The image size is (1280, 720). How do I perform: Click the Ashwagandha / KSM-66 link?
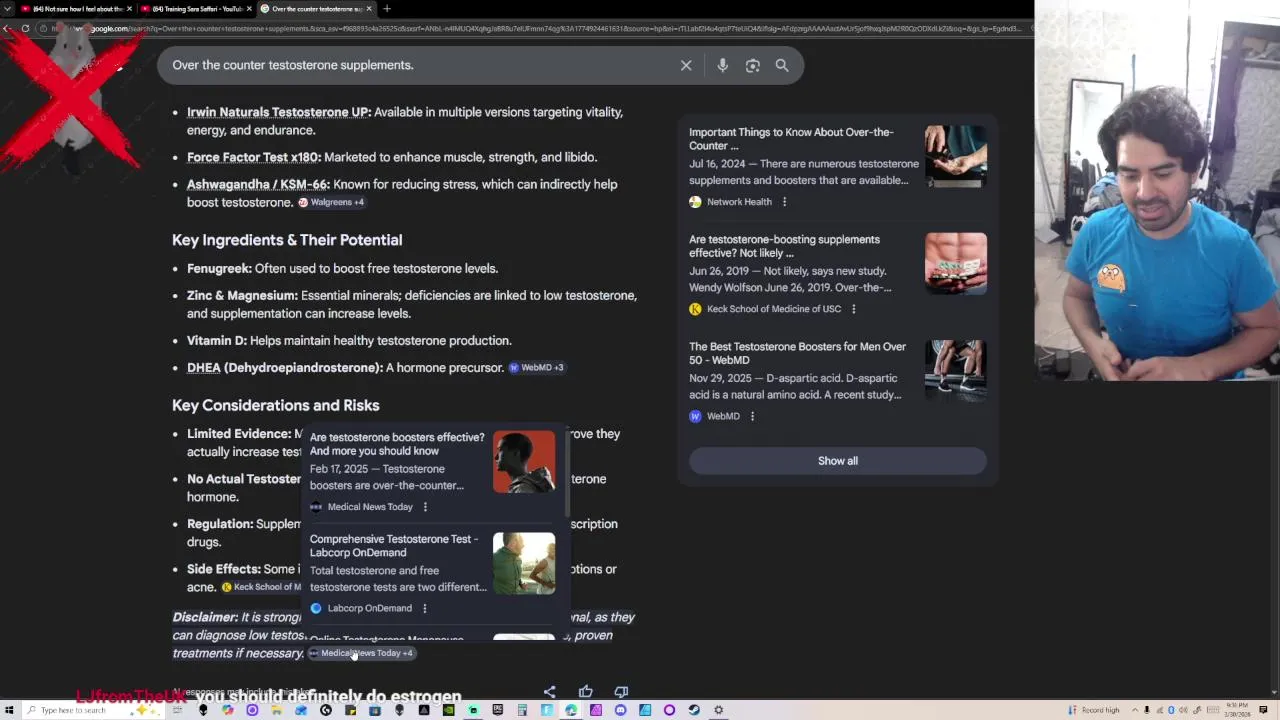click(258, 184)
